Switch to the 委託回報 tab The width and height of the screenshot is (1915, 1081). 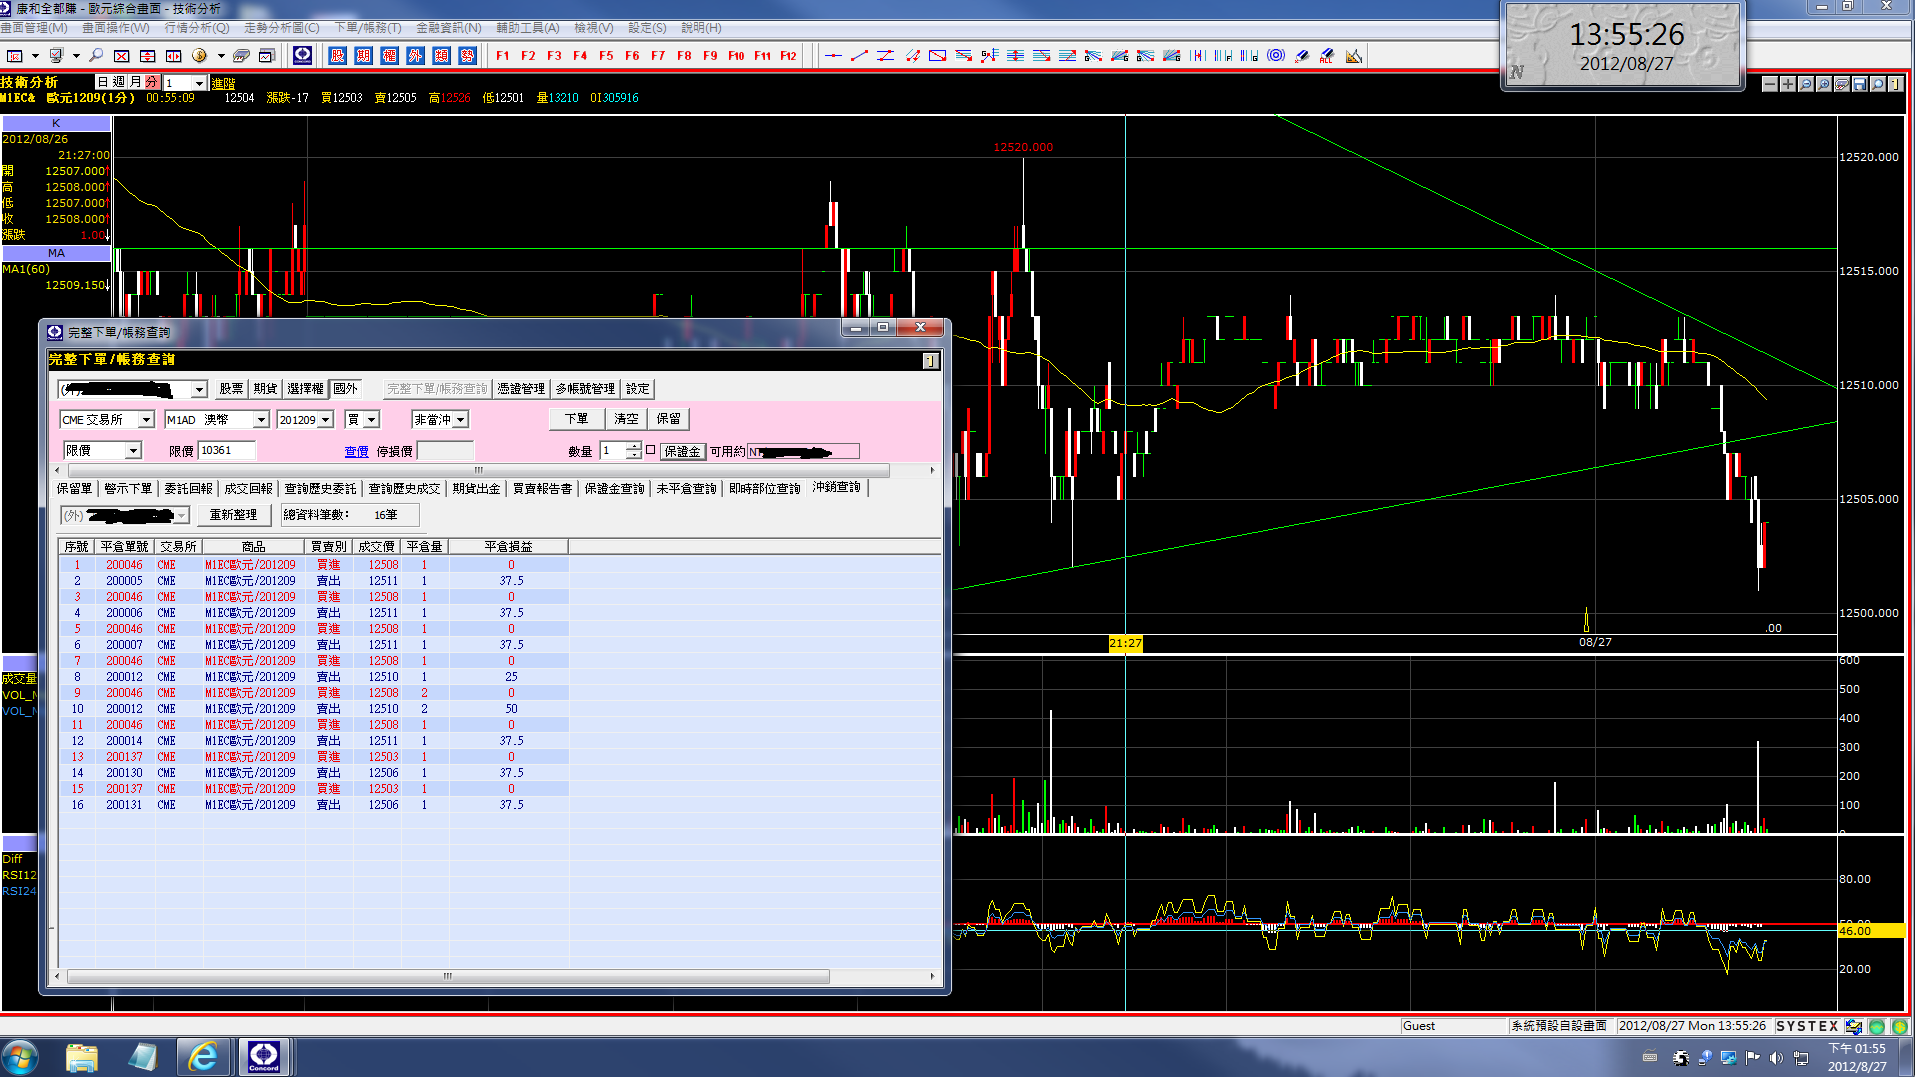tap(188, 489)
